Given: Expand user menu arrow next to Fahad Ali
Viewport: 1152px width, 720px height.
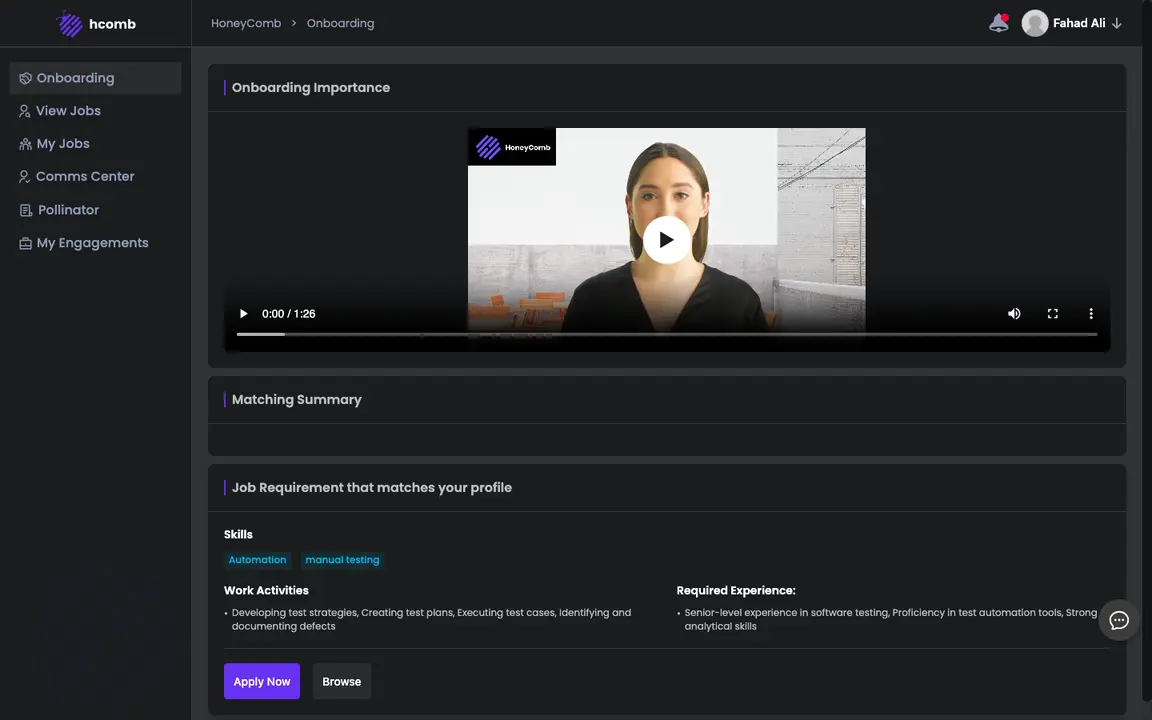Looking at the screenshot, I should click(x=1117, y=24).
